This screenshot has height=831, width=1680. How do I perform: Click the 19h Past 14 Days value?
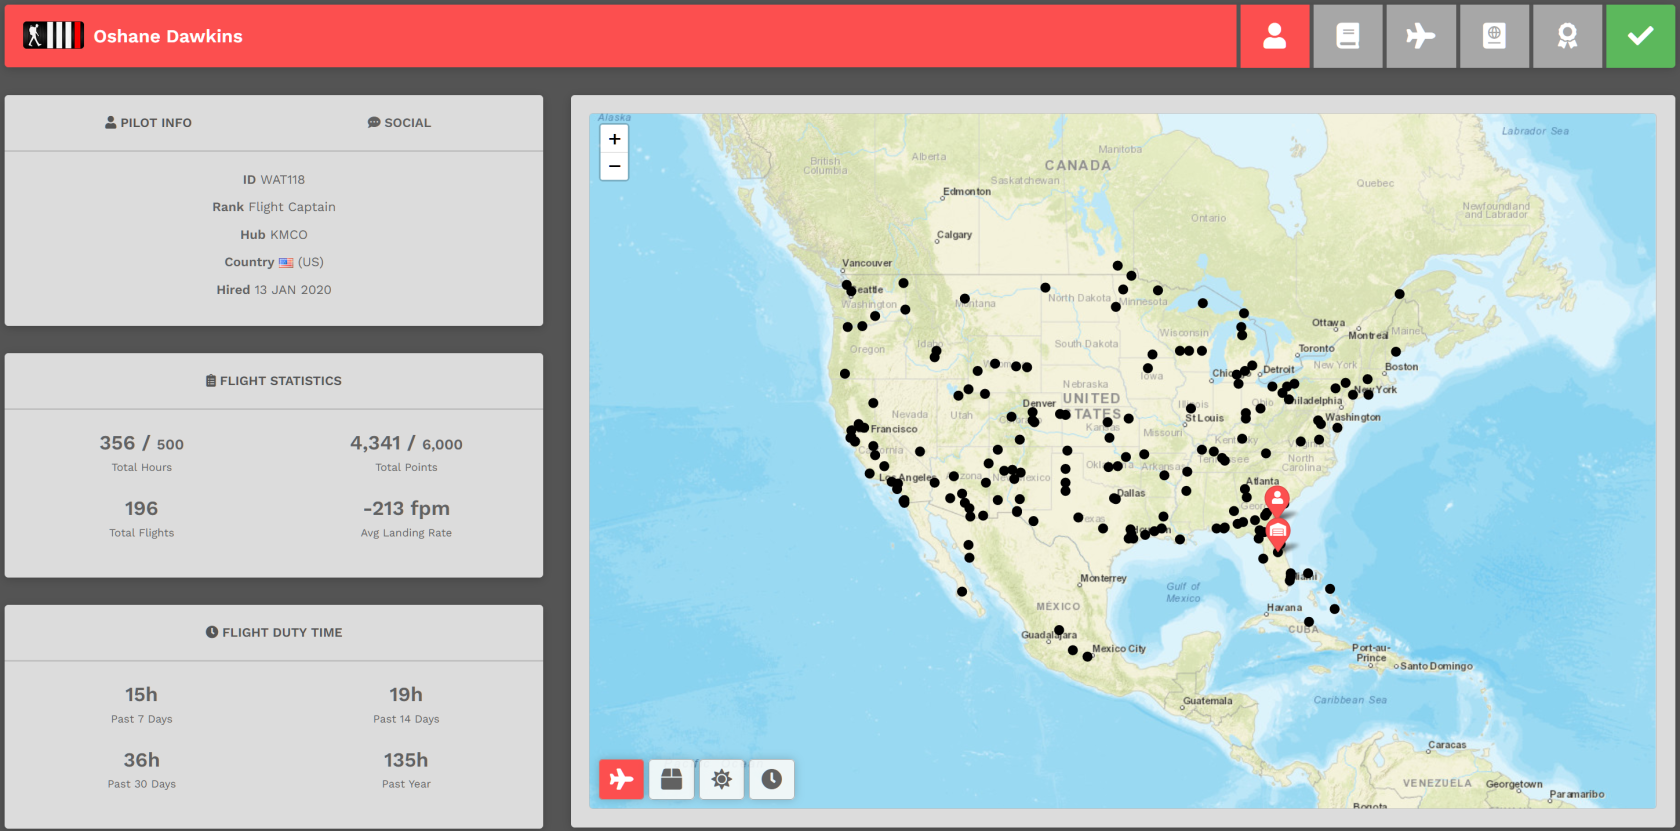point(406,695)
